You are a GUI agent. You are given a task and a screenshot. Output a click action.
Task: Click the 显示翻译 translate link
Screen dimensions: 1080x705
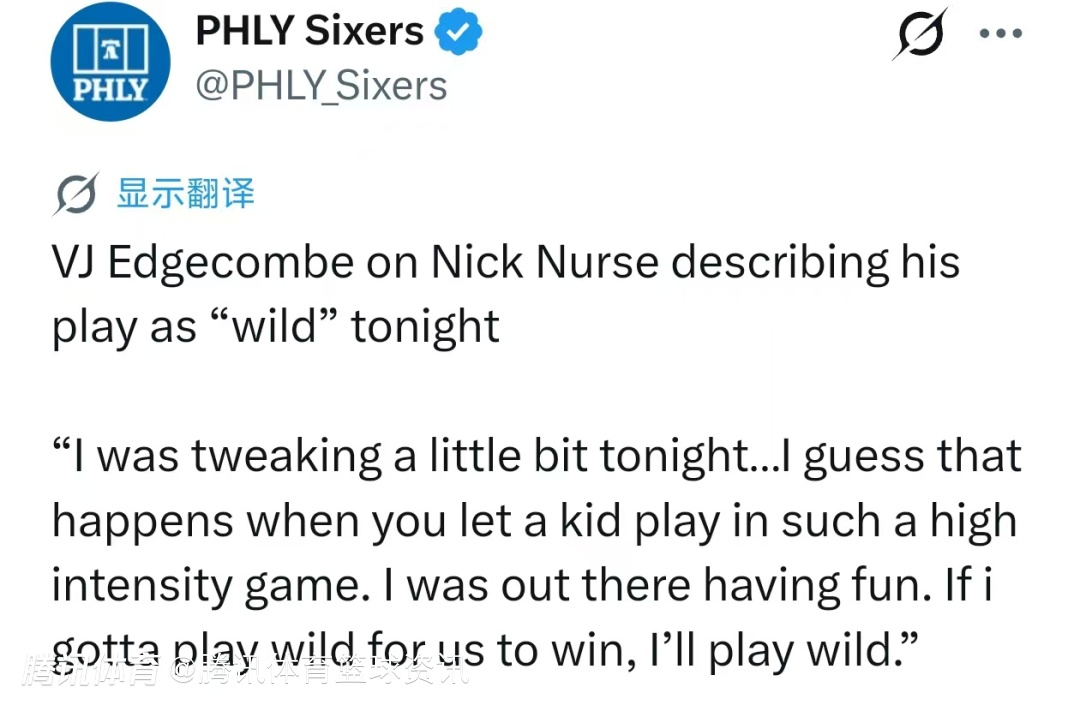(x=185, y=193)
